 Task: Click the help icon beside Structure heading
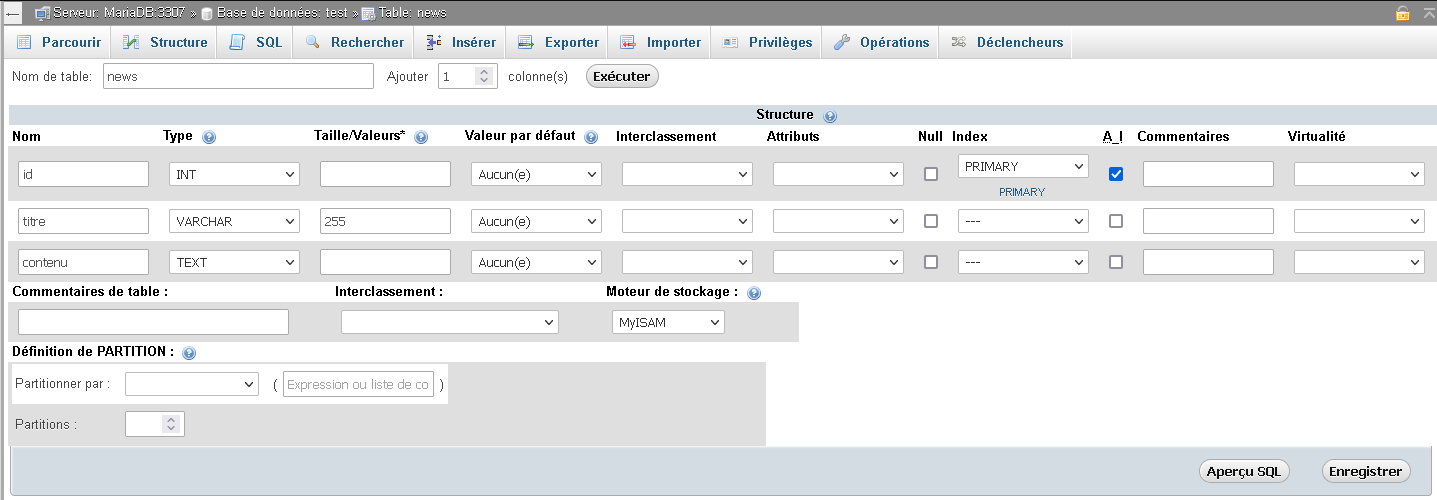pyautogui.click(x=830, y=116)
